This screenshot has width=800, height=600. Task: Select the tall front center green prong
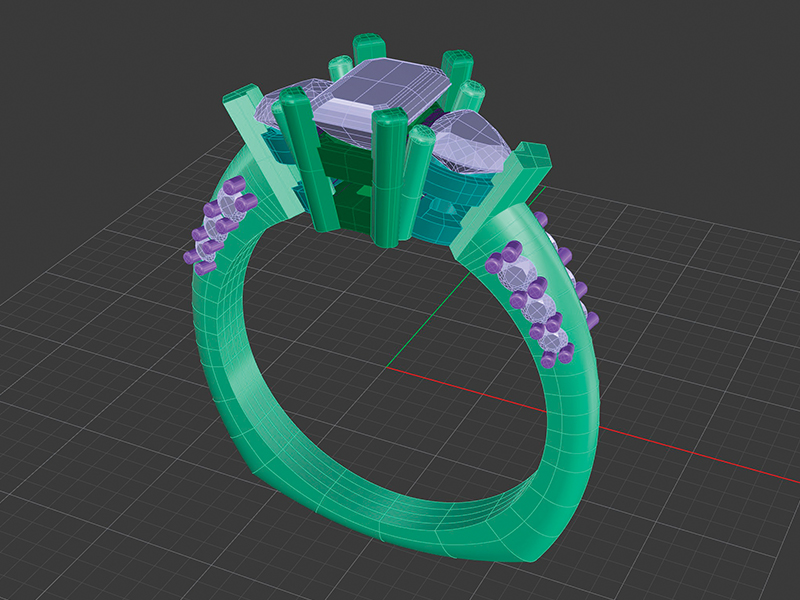click(x=385, y=180)
